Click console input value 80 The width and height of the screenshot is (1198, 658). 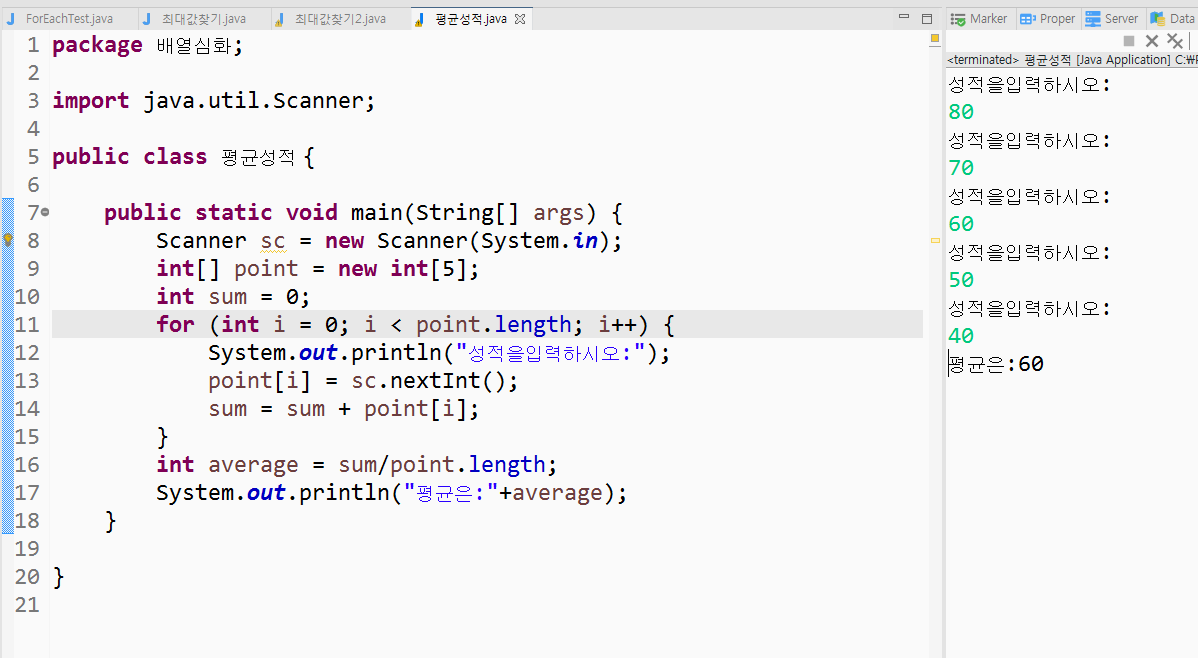[x=961, y=112]
